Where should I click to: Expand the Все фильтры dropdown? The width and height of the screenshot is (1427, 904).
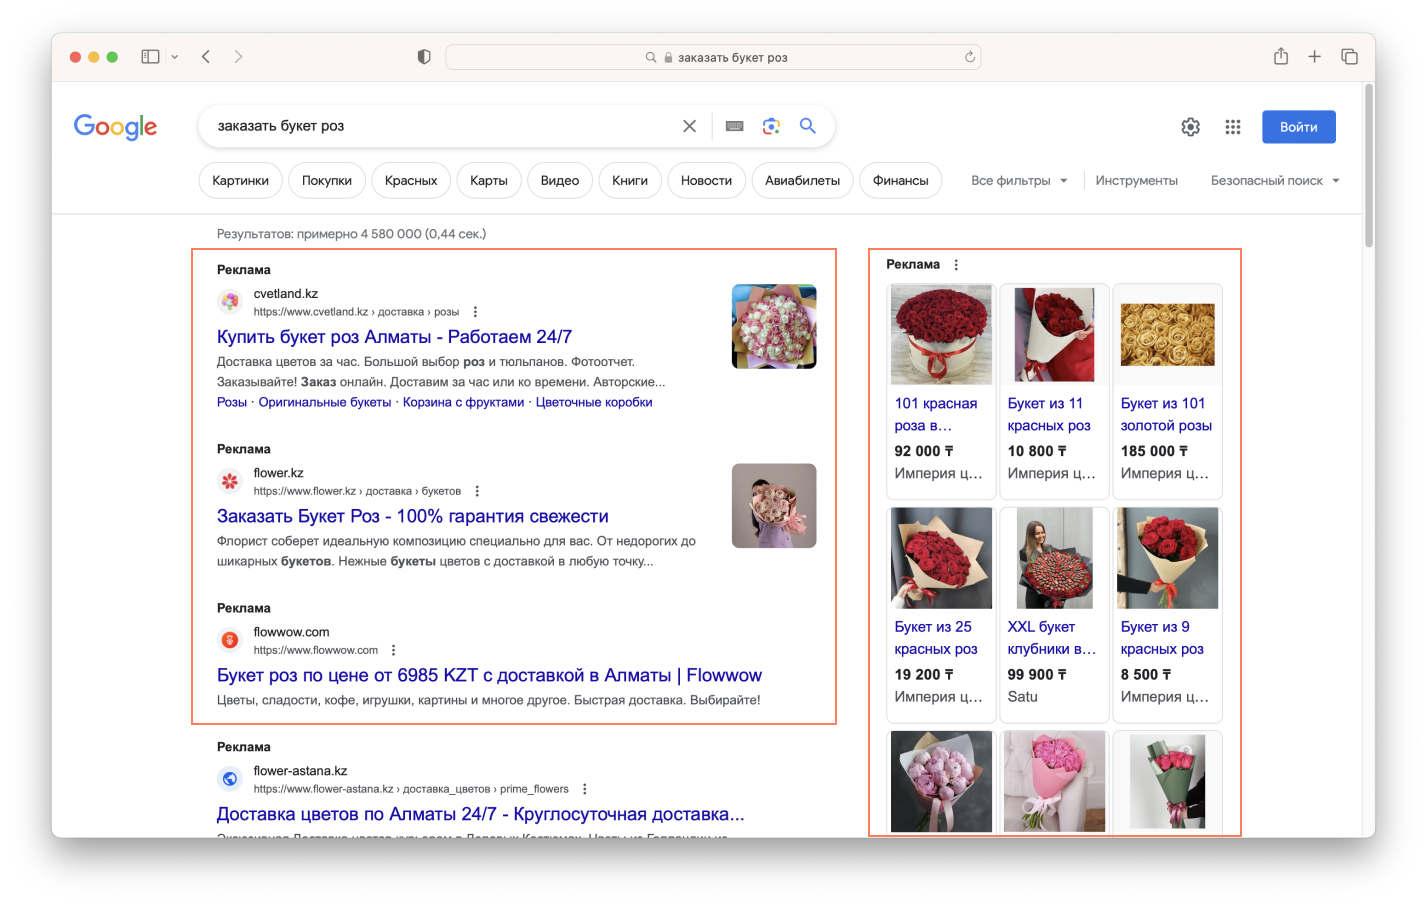1019,181
